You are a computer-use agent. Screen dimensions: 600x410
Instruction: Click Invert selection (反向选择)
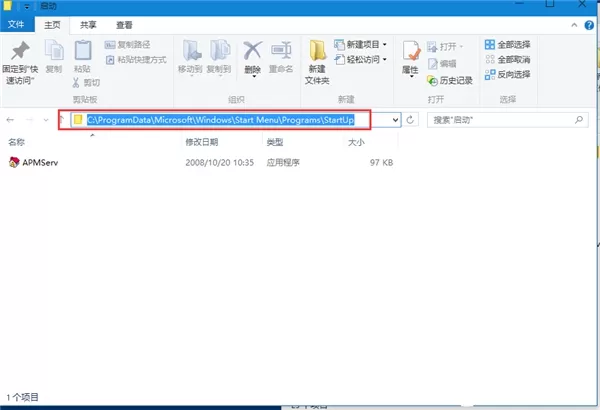507,74
